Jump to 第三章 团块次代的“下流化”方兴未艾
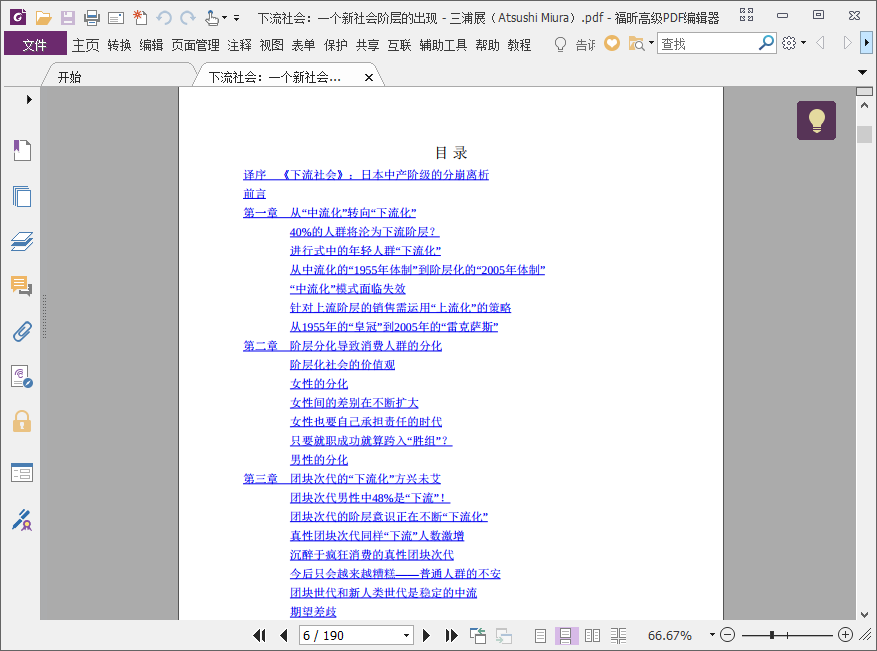The image size is (877, 651). tap(342, 479)
